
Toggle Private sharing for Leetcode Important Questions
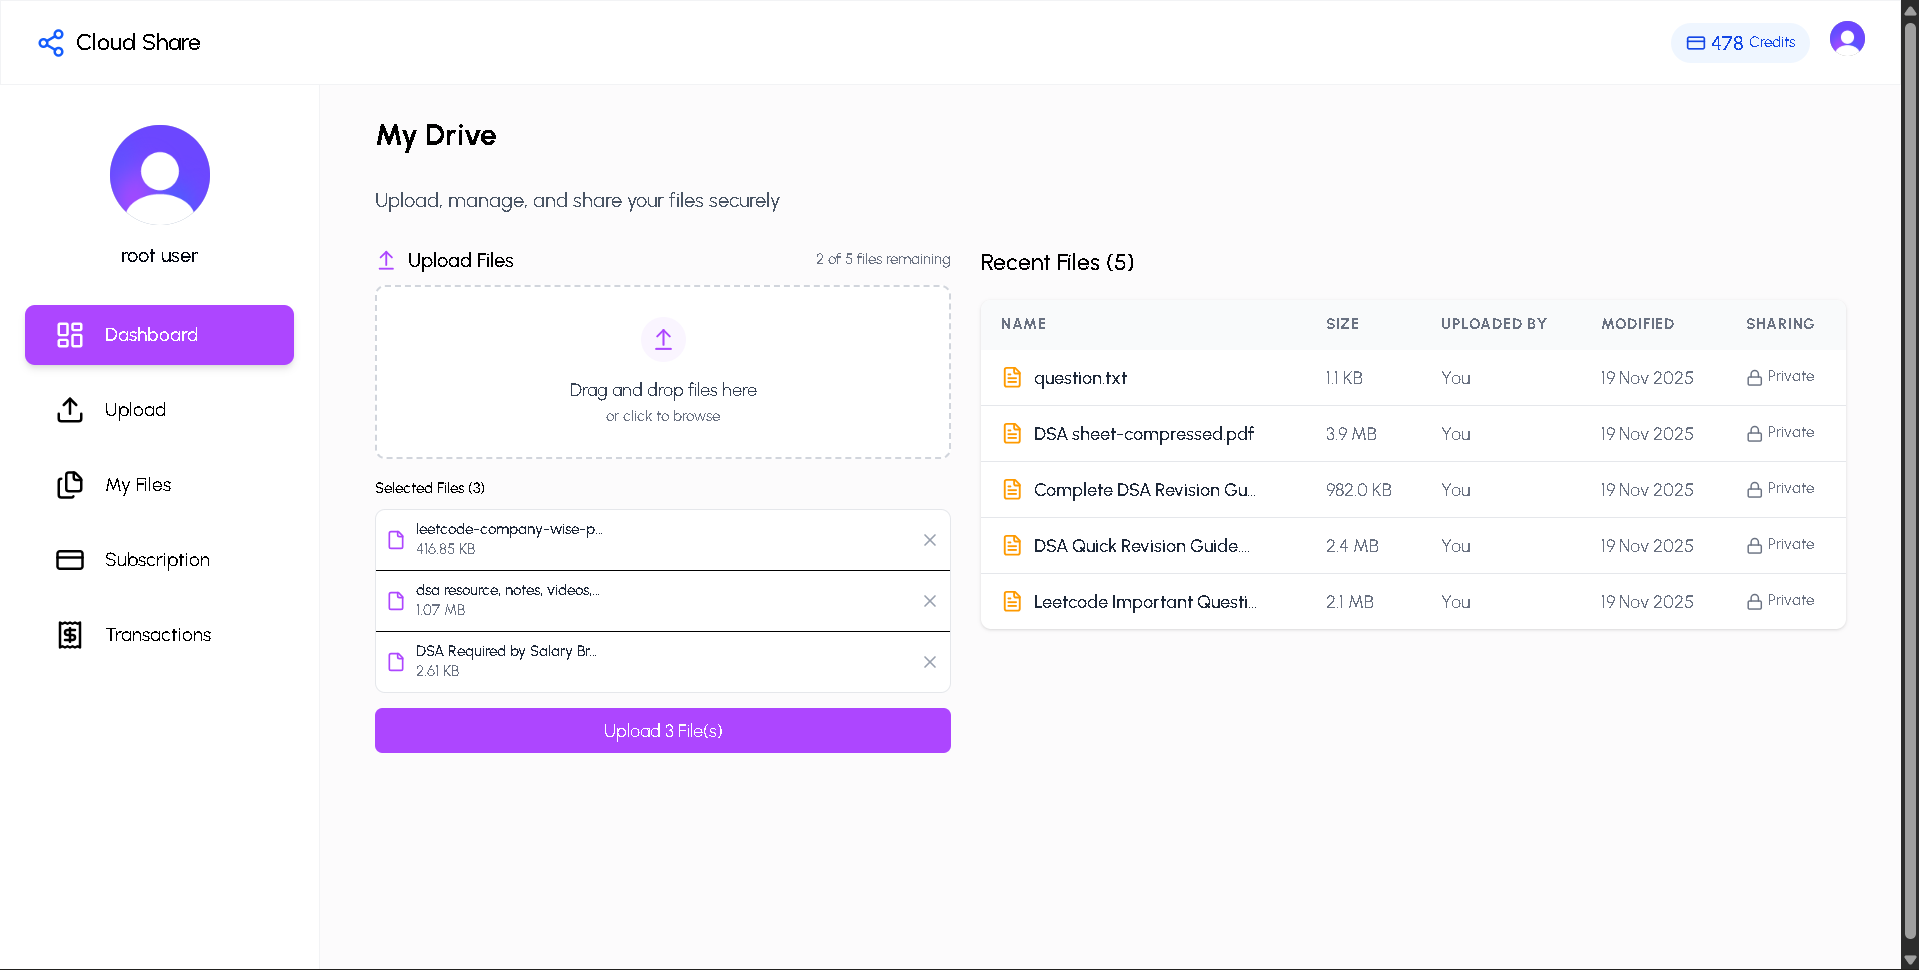(1780, 601)
